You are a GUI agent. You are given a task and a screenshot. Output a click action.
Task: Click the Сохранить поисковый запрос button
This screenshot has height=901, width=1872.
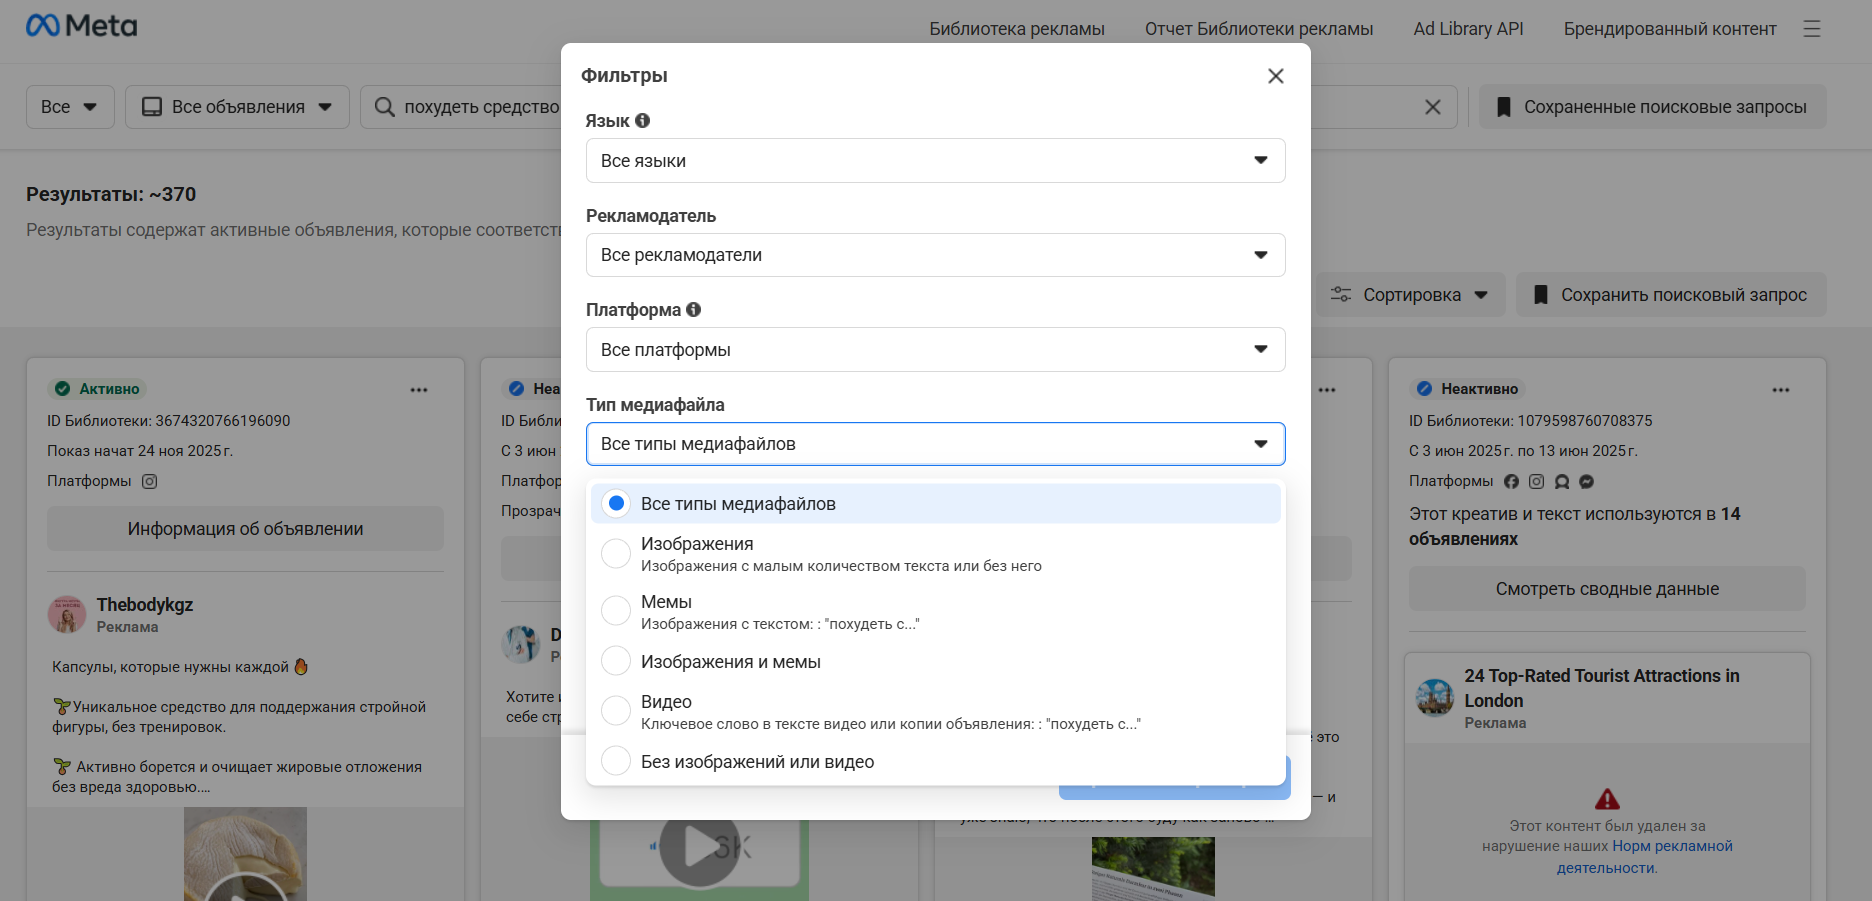[1671, 295]
